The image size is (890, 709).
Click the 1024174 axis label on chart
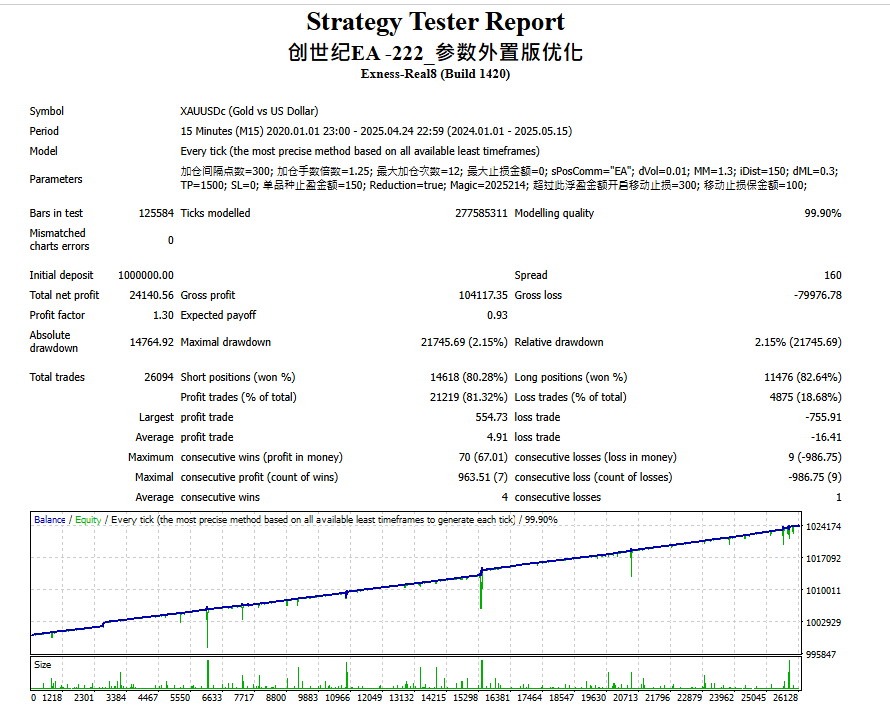[x=823, y=527]
